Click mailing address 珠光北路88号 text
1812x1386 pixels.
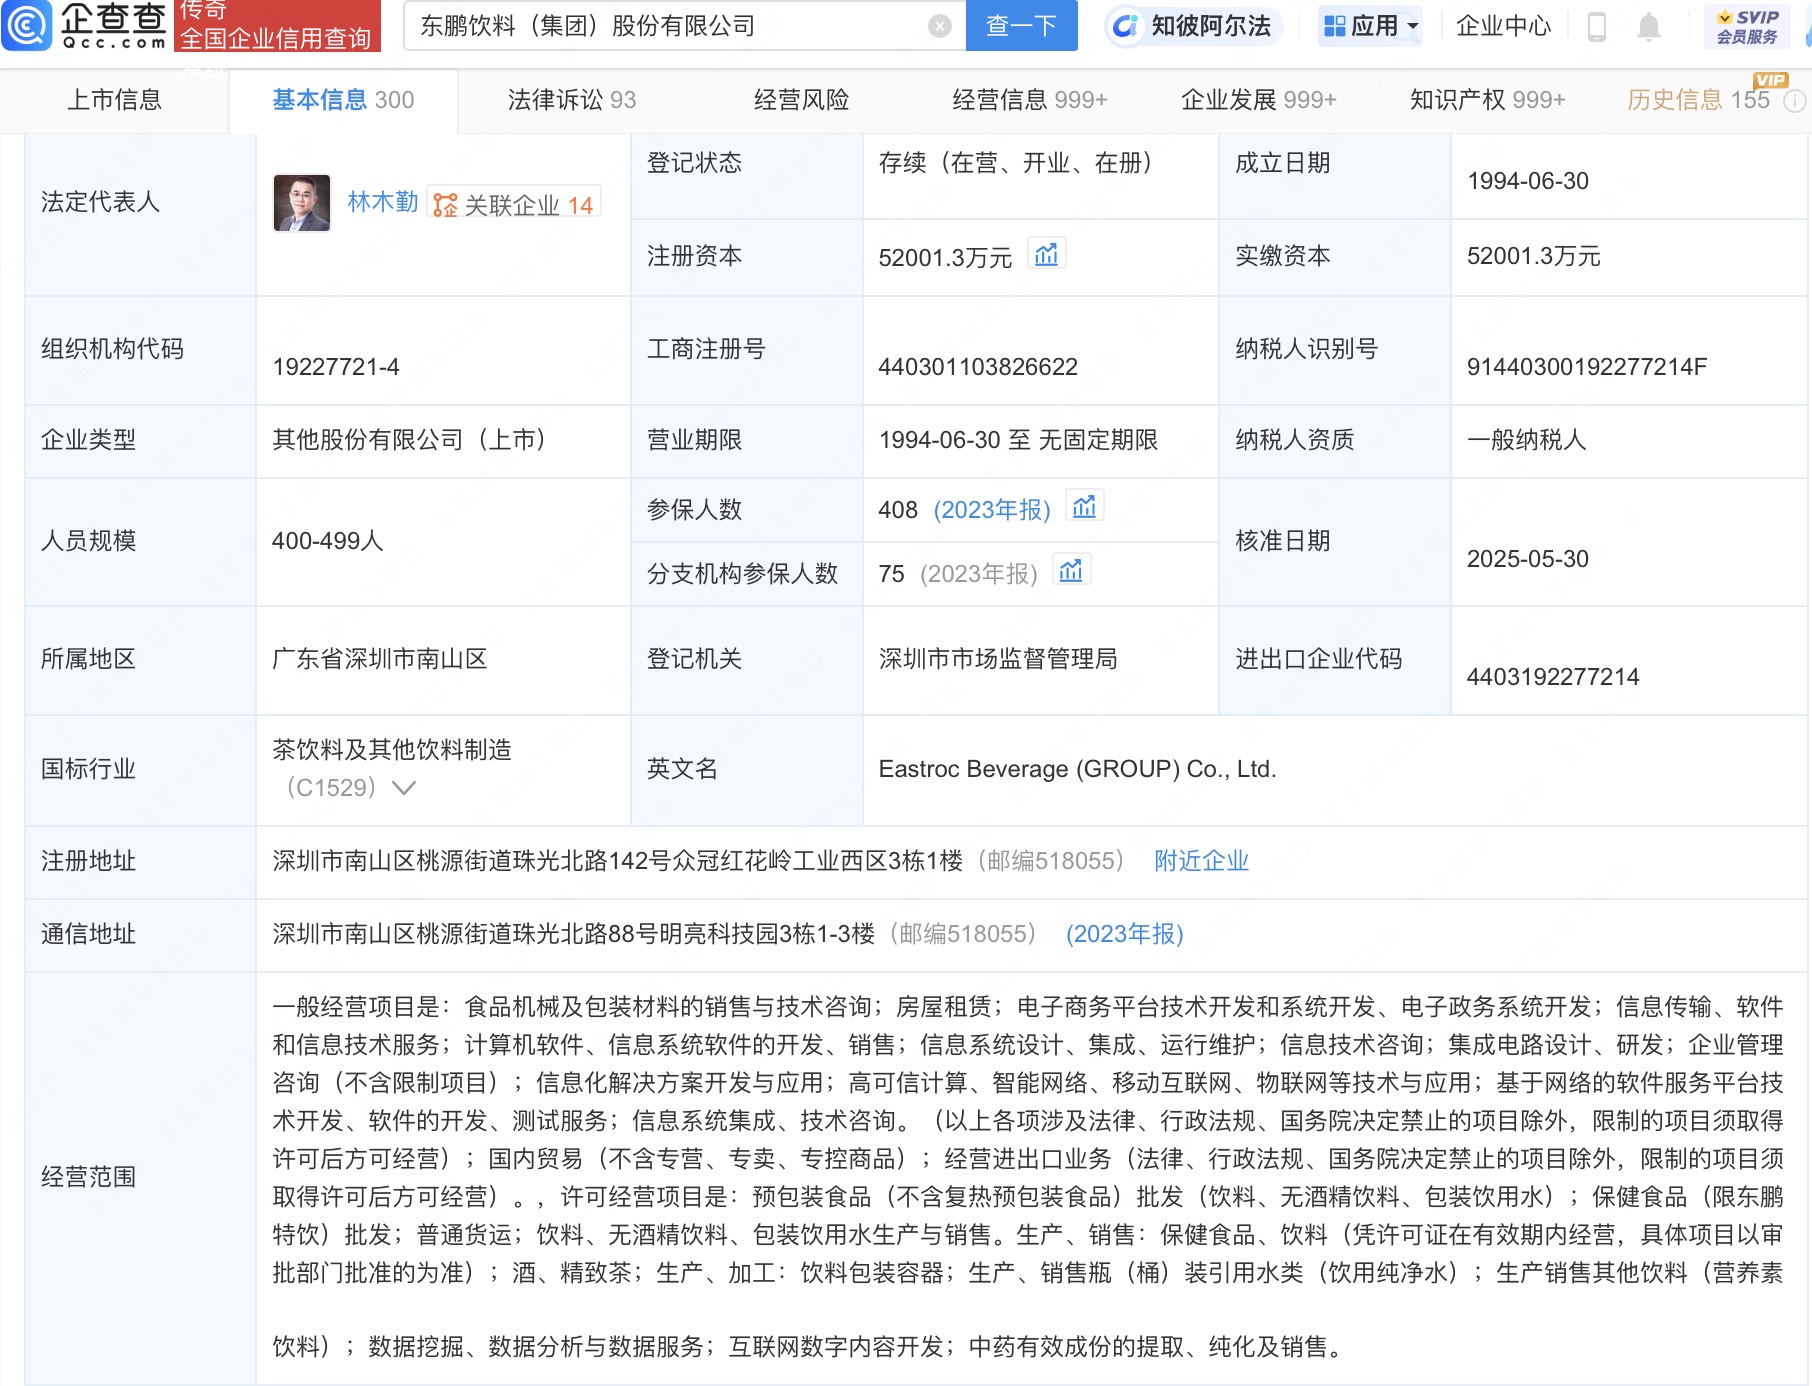[572, 934]
